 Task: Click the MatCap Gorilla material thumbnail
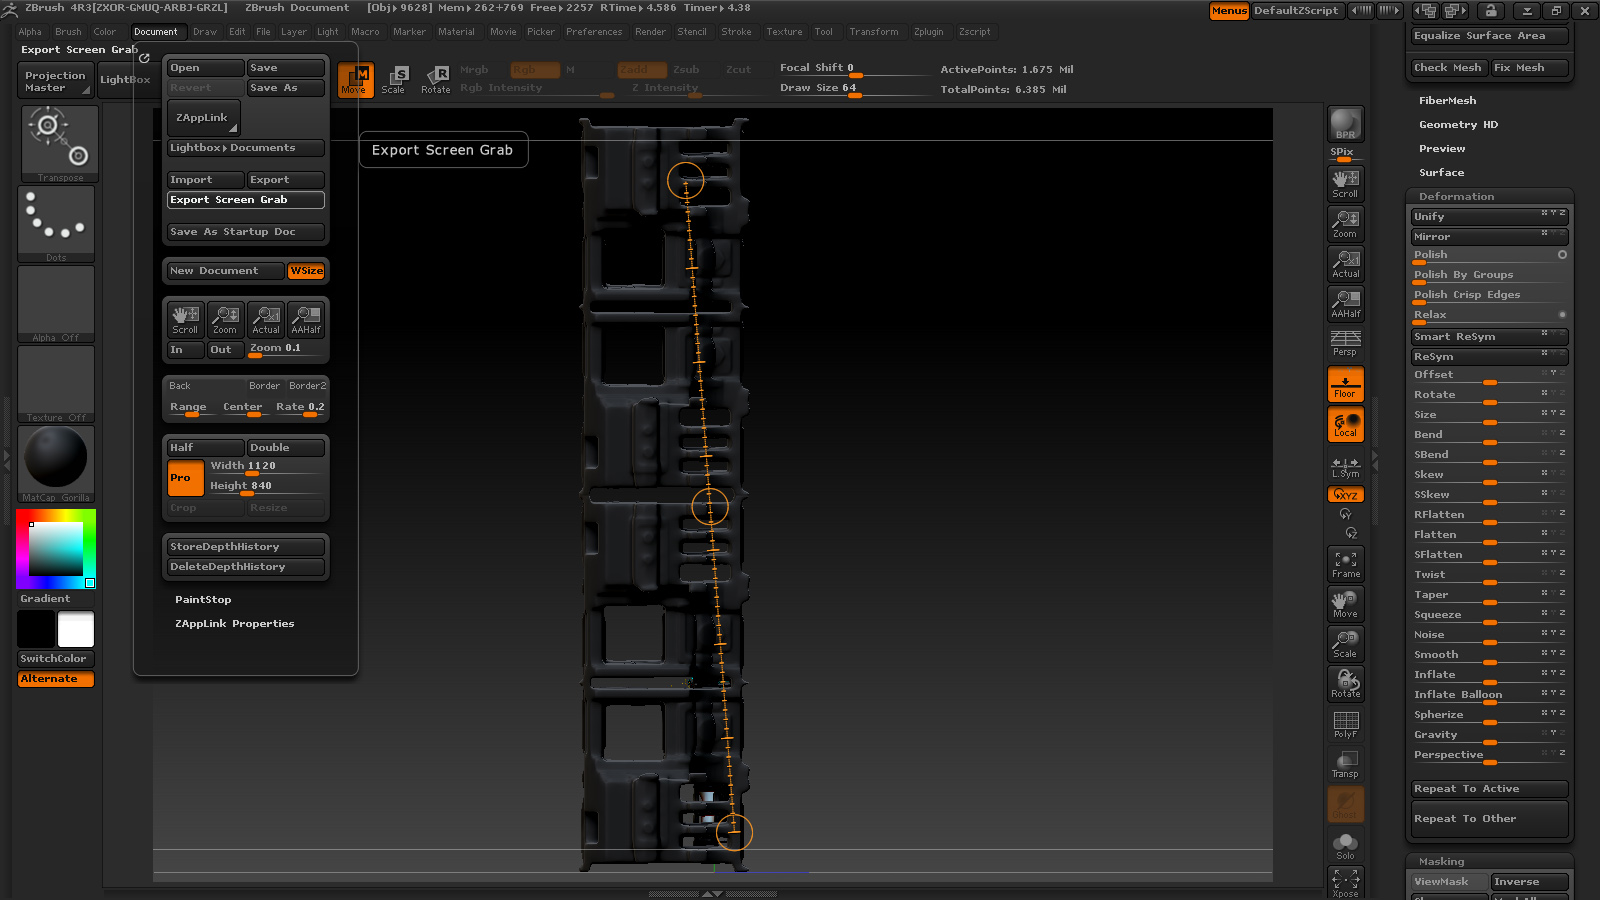click(56, 458)
